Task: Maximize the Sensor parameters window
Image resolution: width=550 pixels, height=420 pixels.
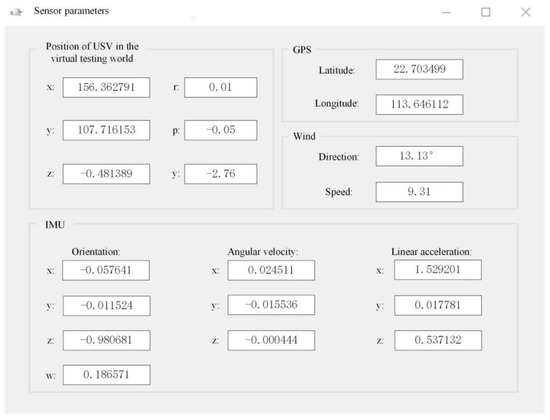Action: point(485,12)
